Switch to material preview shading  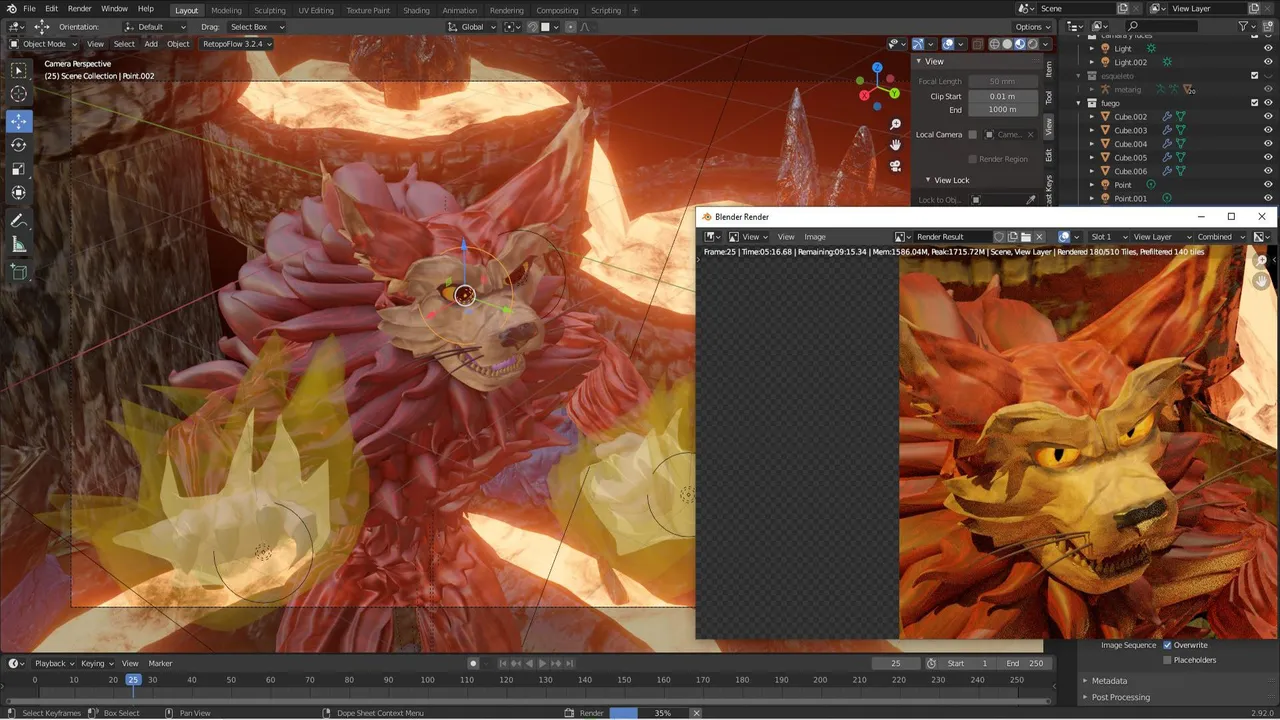coord(1020,44)
